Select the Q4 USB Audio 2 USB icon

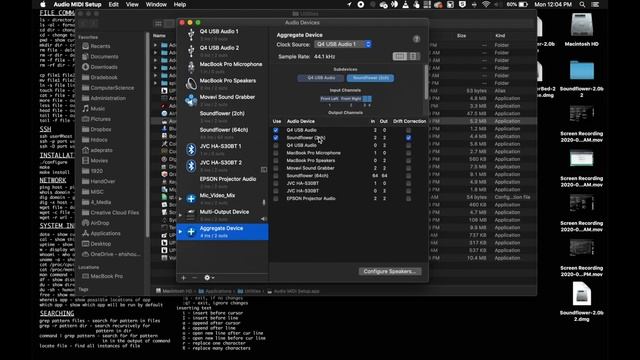(191, 51)
